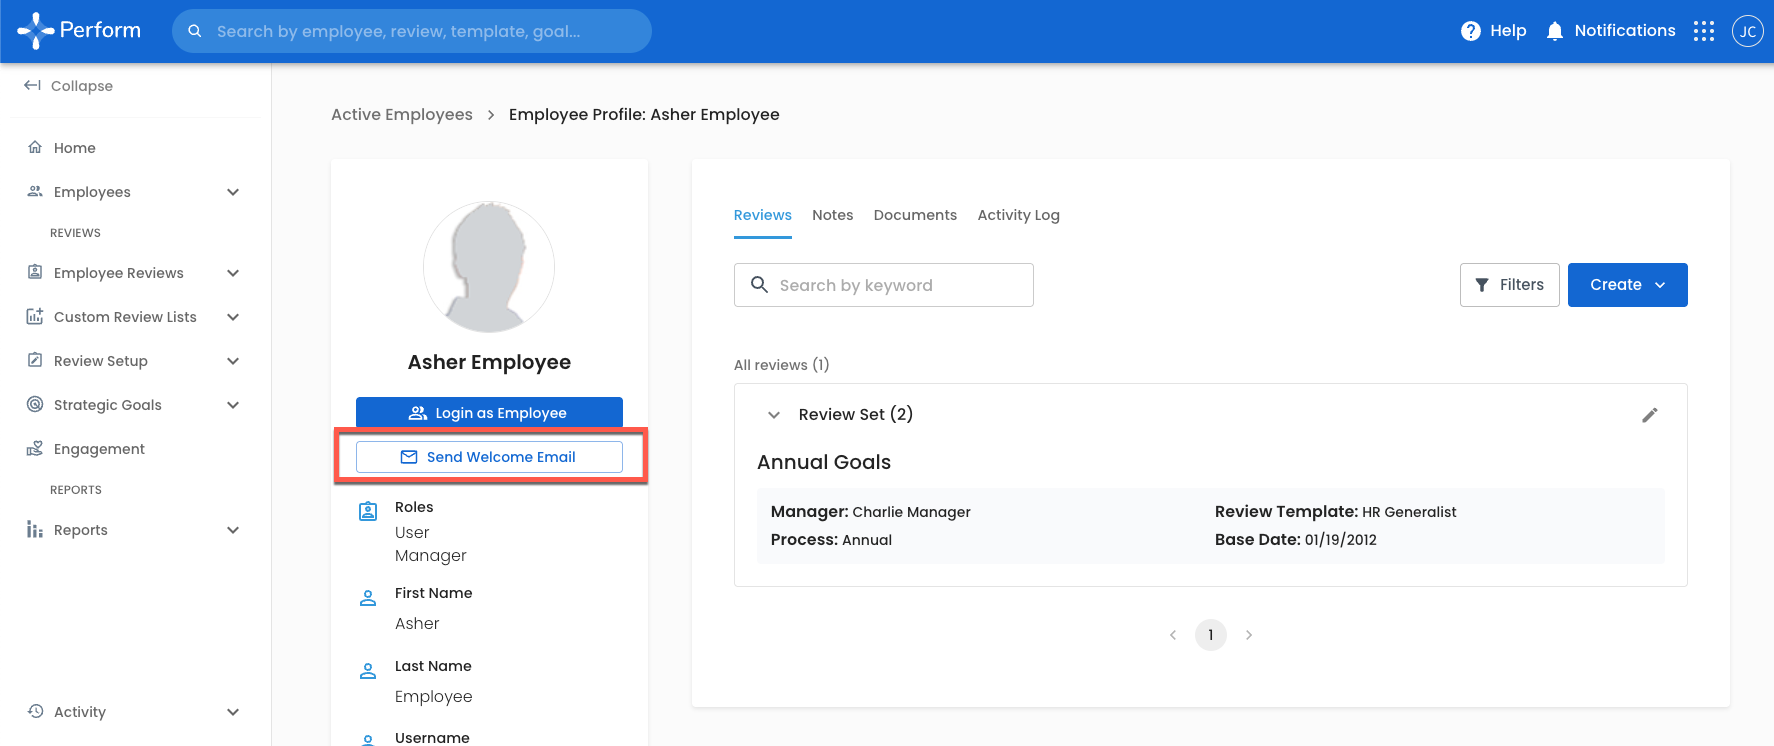This screenshot has height=746, width=1774.
Task: Expand the Employees menu chevron
Action: tap(233, 192)
